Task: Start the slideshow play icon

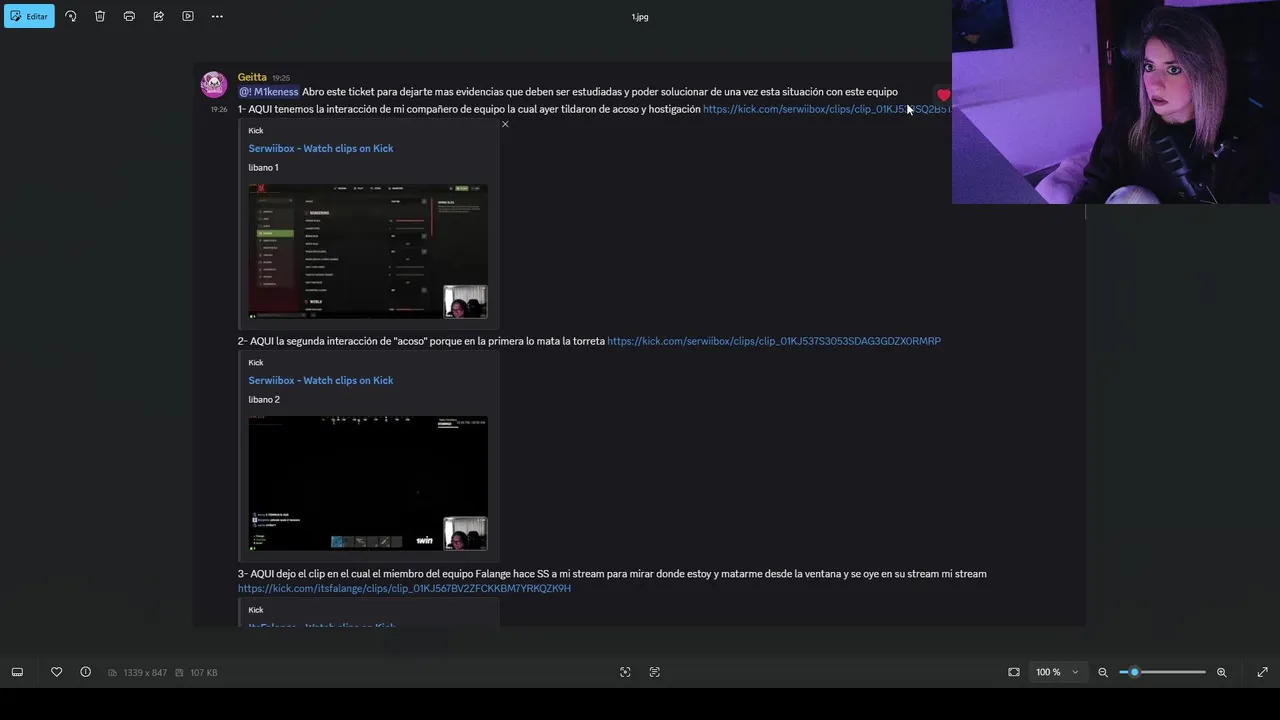Action: point(188,16)
